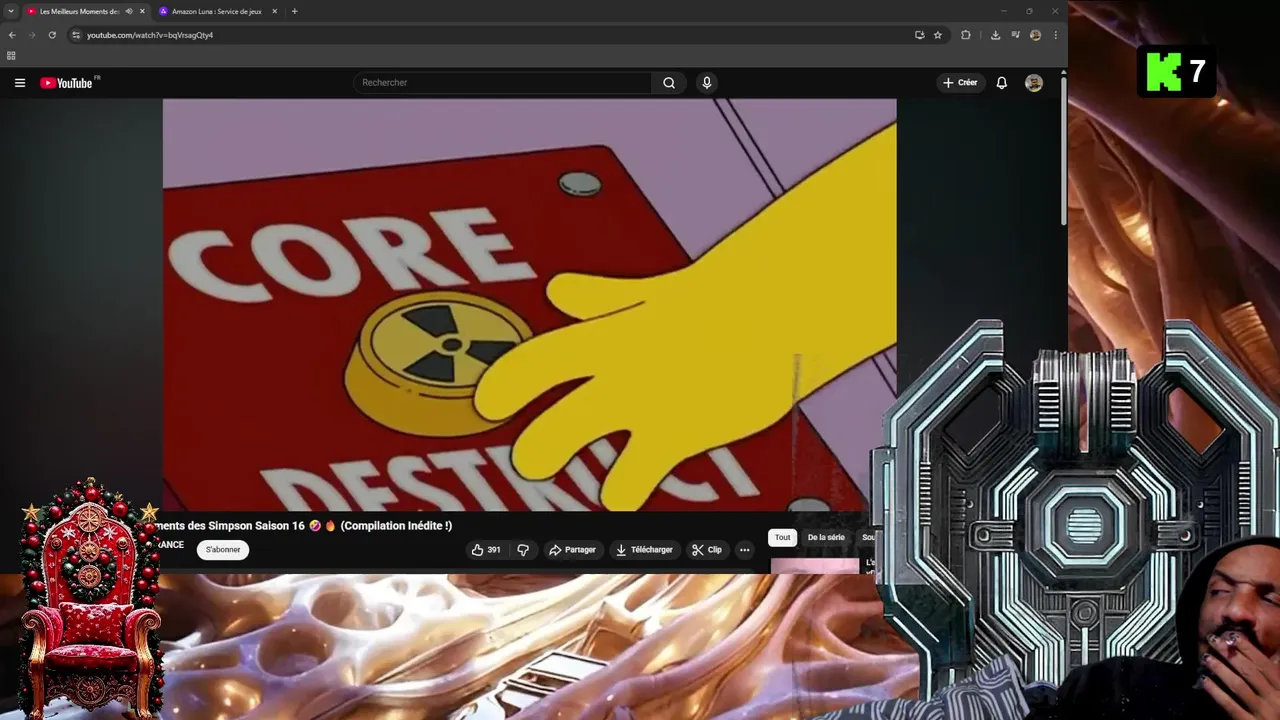This screenshot has height=720, width=1280.
Task: Mute the tab via speaker icon
Action: (x=129, y=11)
